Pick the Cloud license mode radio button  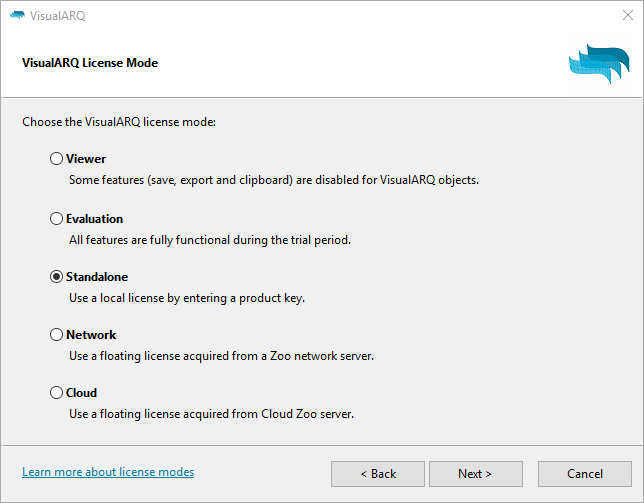click(56, 393)
